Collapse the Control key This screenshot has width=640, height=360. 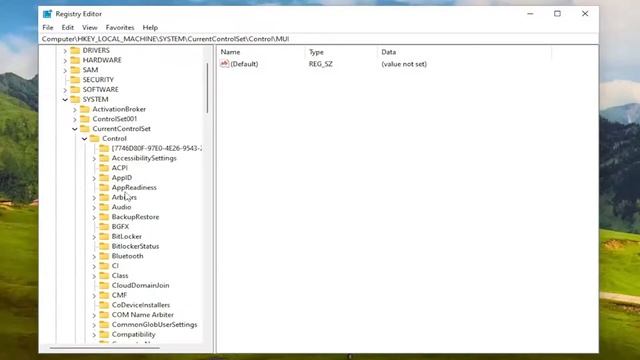pyautogui.click(x=84, y=139)
